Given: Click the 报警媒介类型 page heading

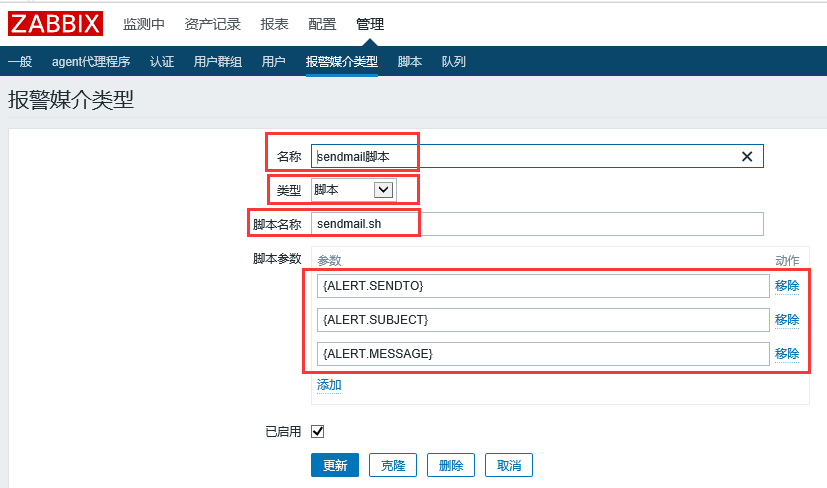Looking at the screenshot, I should [x=71, y=100].
